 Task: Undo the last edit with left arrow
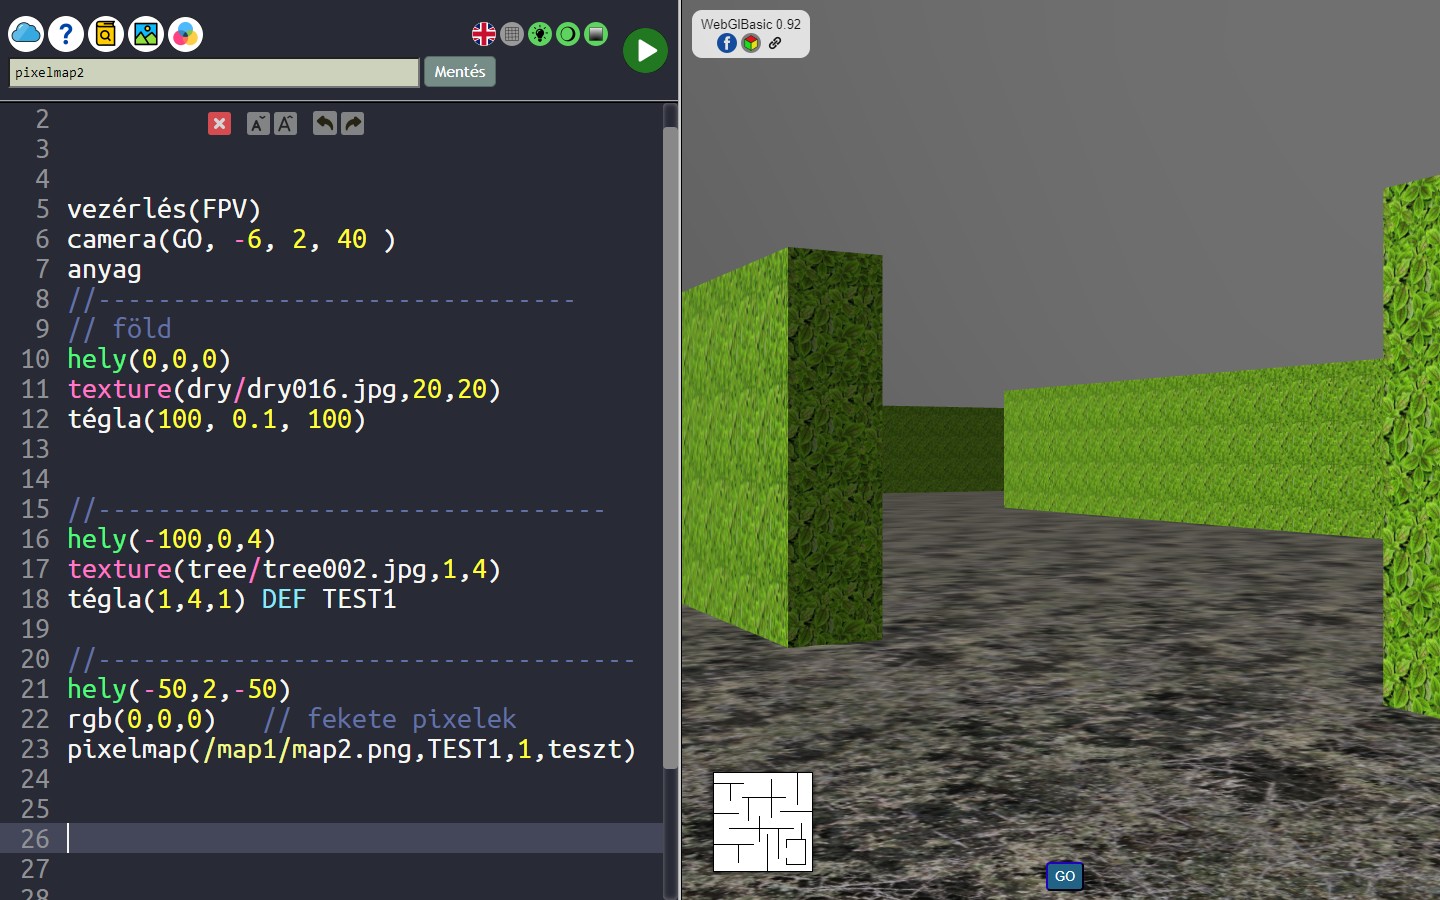pos(324,123)
